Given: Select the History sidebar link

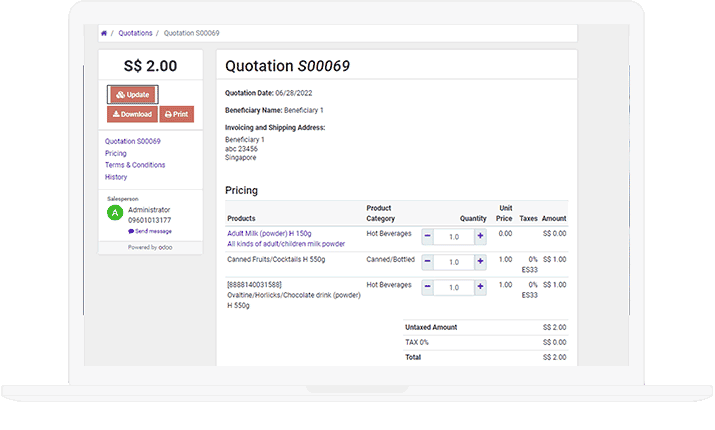Looking at the screenshot, I should point(116,177).
